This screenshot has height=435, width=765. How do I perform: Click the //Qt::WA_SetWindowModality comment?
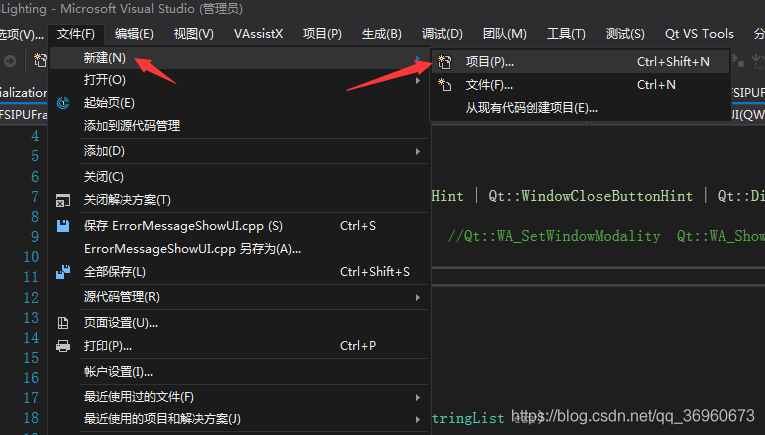554,237
